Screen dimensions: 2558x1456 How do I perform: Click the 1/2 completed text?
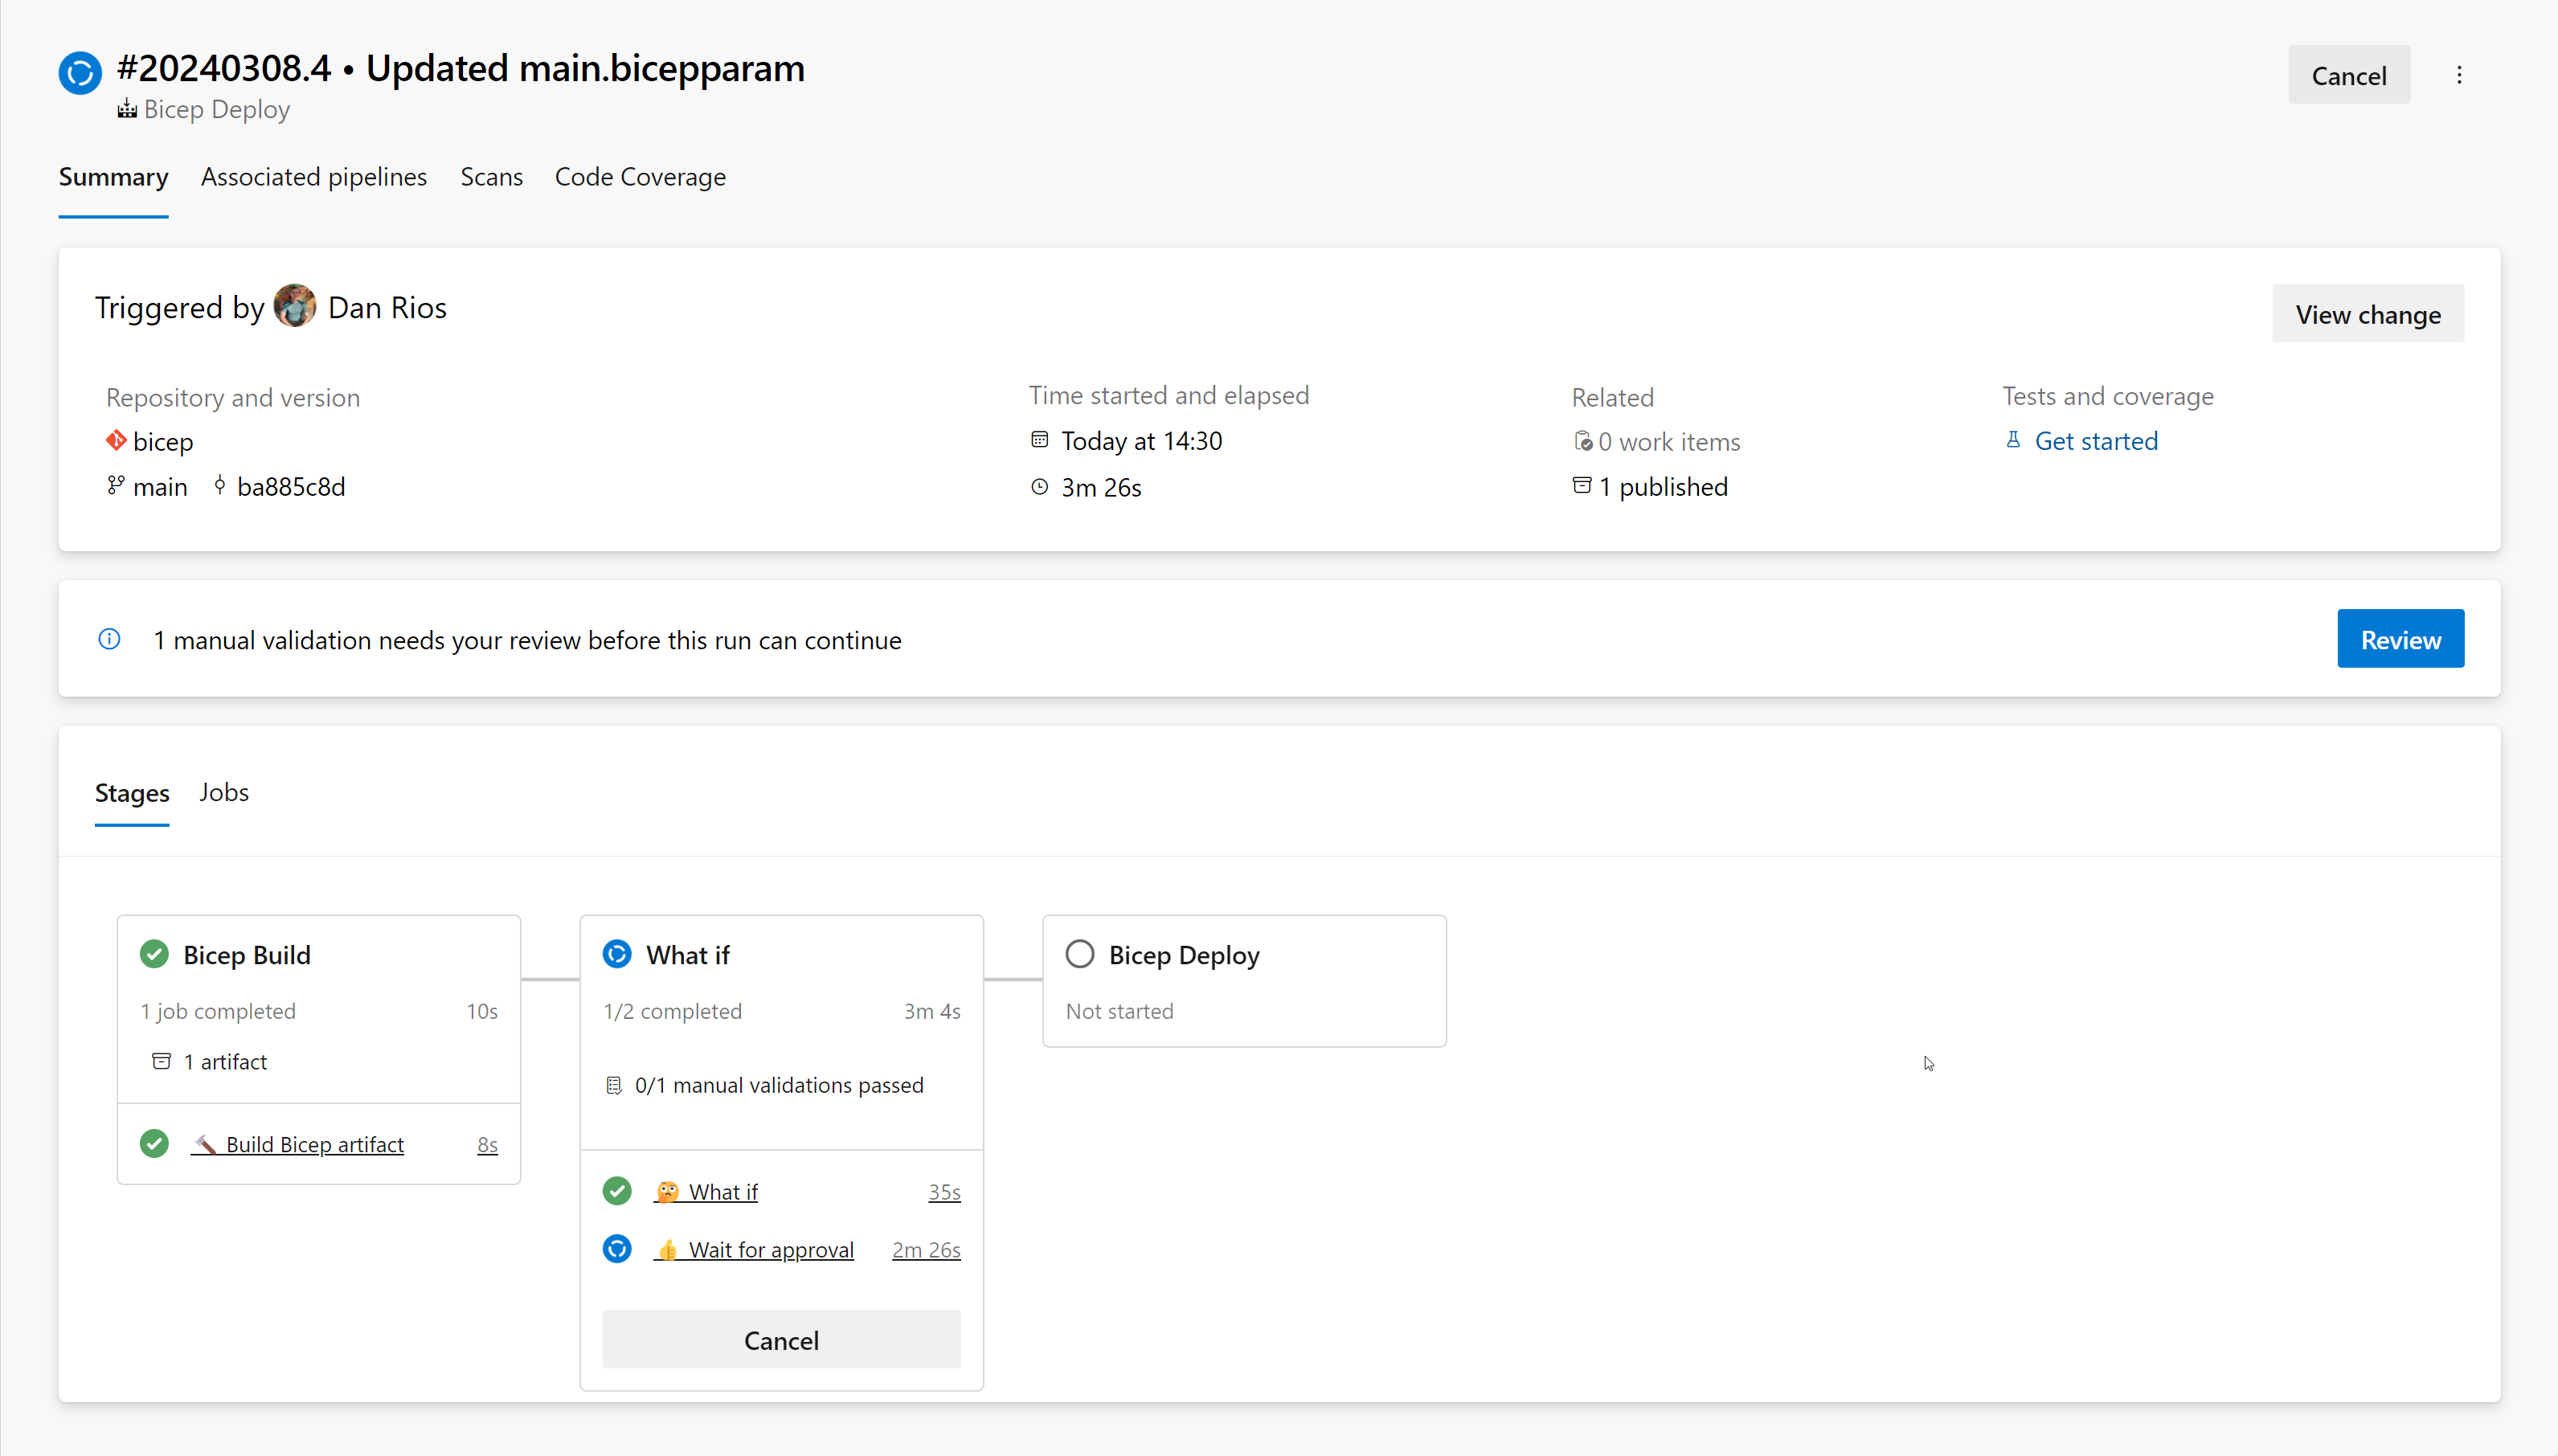673,1011
